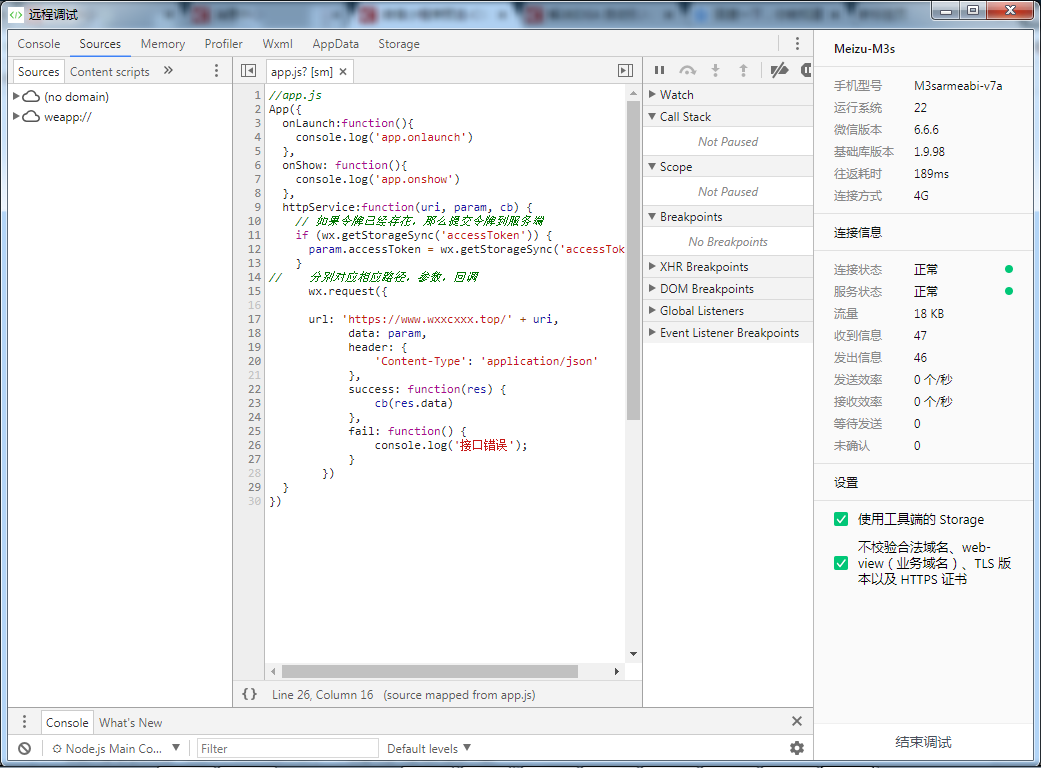The height and width of the screenshot is (768, 1041).
Task: Click the code editor vertical scrollbar thumb
Action: [633, 261]
